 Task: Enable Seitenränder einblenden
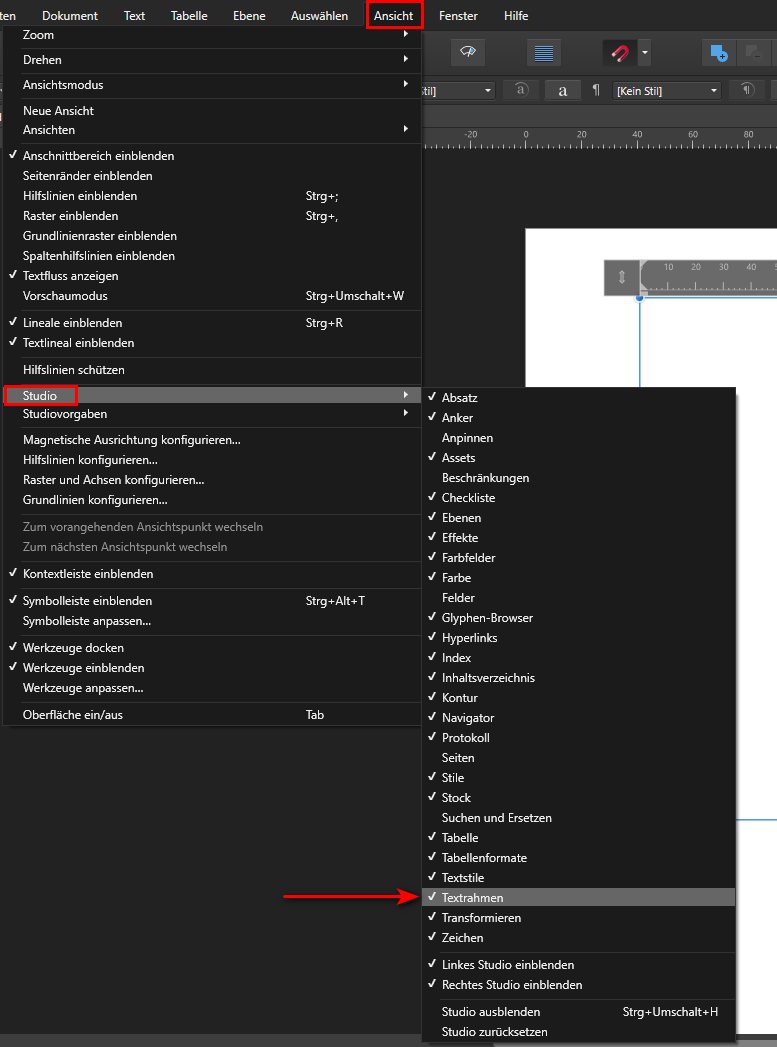tap(212, 176)
